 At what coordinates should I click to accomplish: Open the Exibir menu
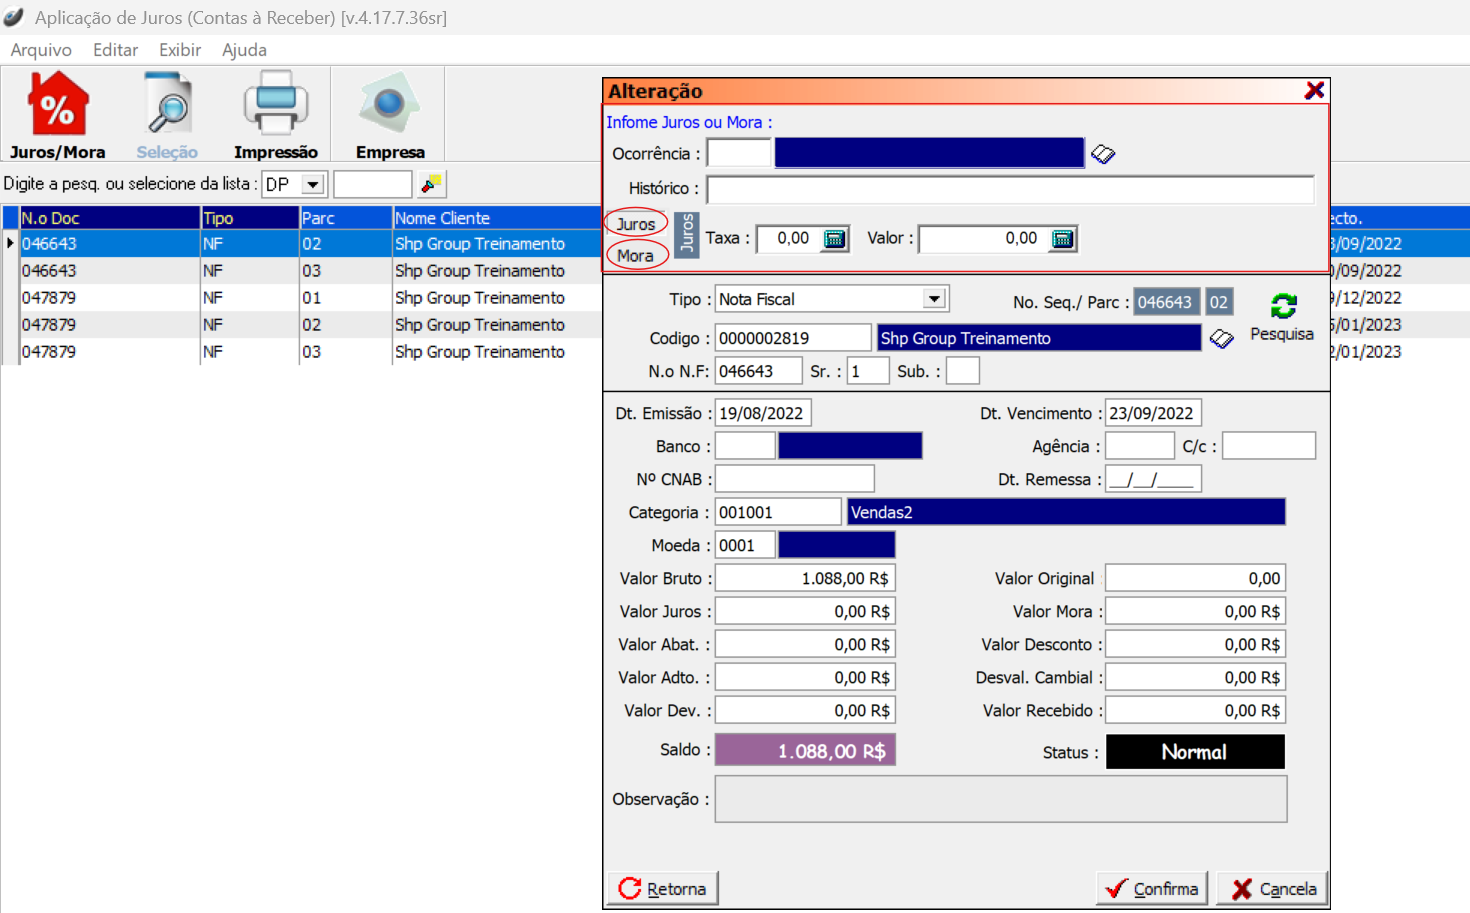[x=180, y=50]
